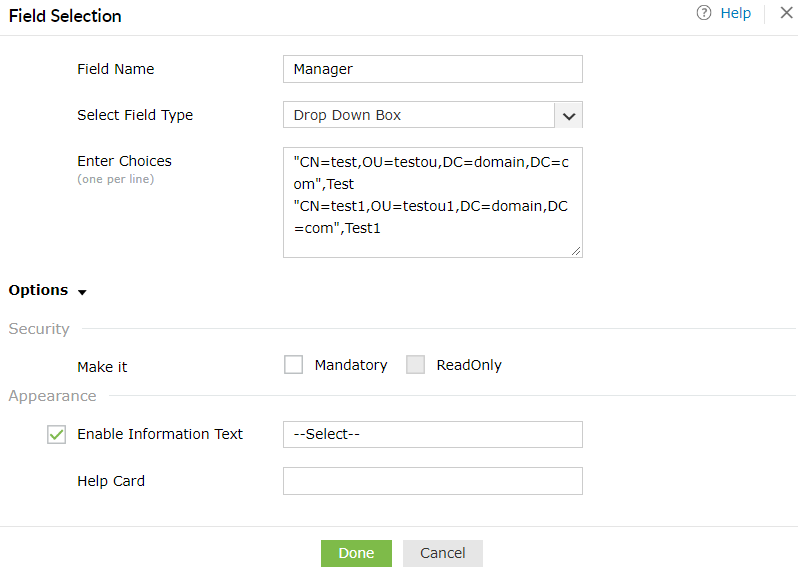Click the Help question mark icon

click(704, 14)
